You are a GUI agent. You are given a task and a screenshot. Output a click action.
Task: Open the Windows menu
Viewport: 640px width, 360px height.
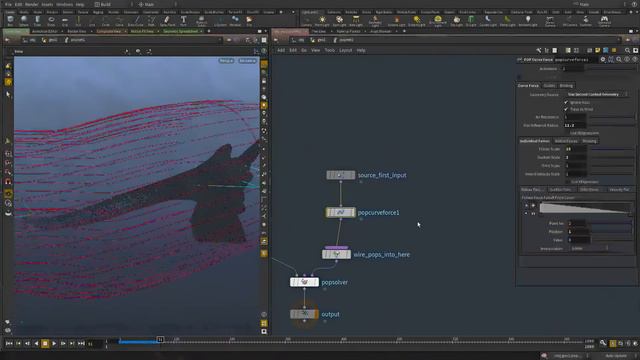tap(64, 4)
